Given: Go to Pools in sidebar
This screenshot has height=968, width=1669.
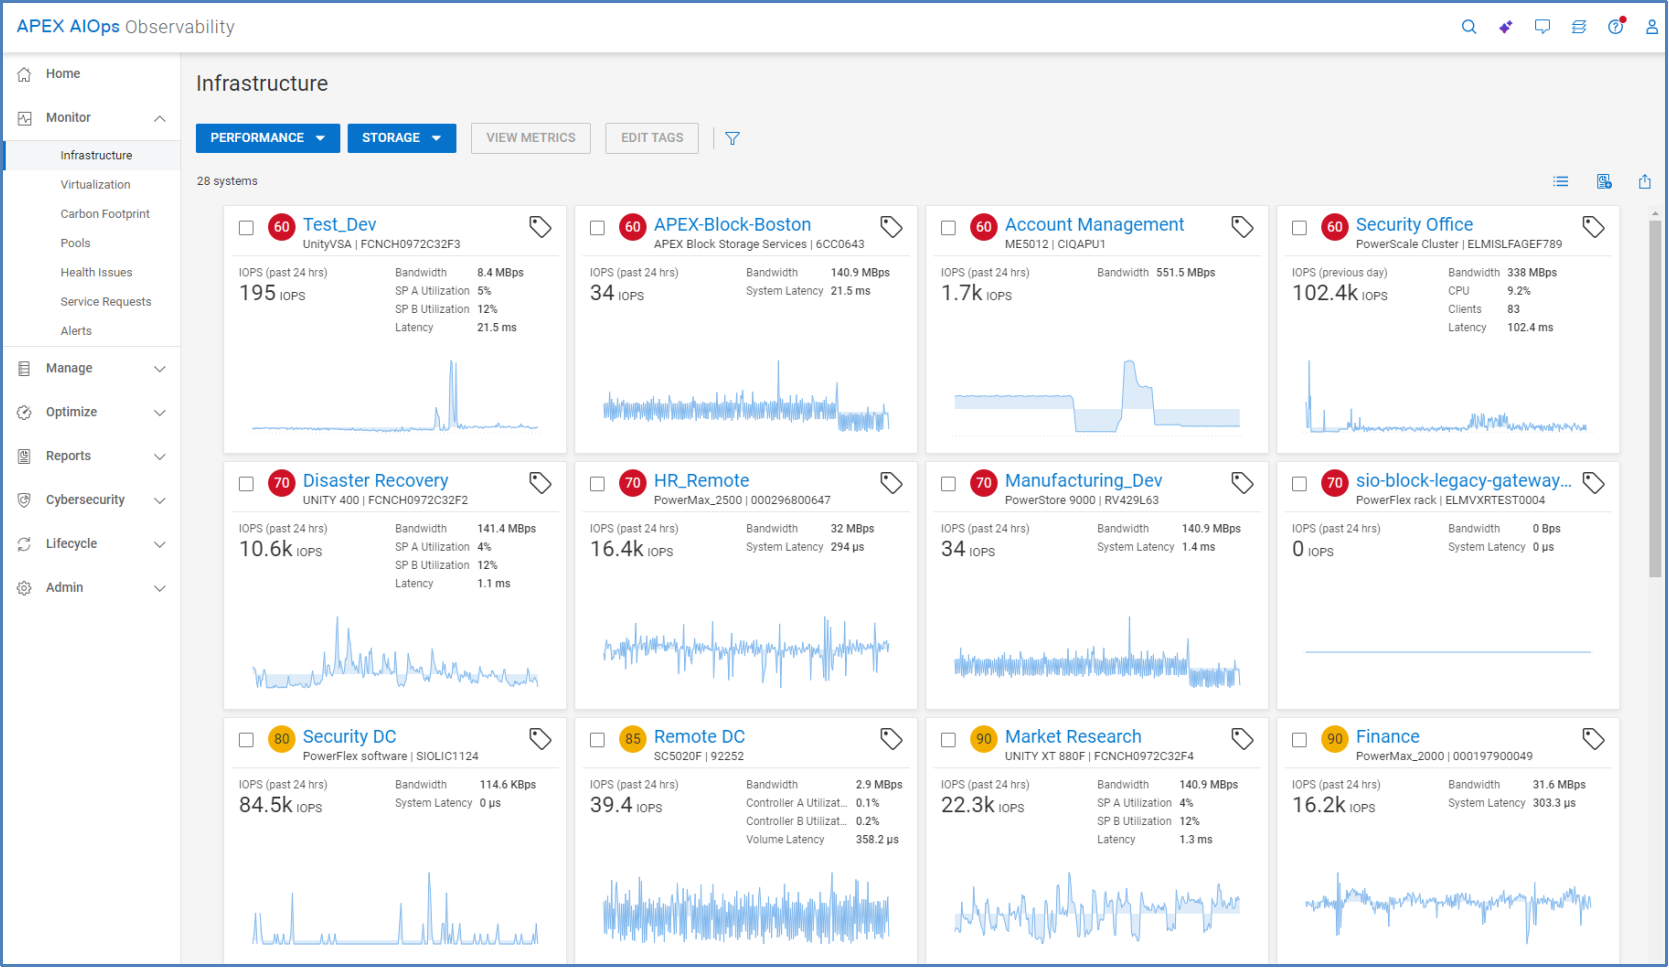Looking at the screenshot, I should (x=75, y=243).
